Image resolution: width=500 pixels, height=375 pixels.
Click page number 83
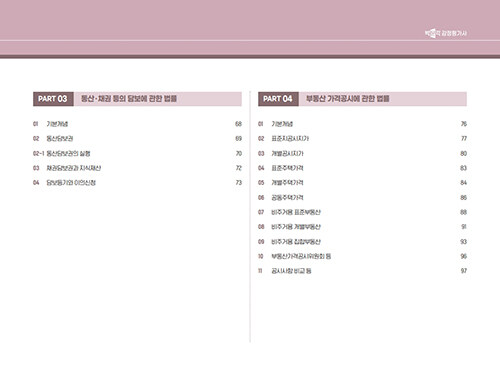463,168
